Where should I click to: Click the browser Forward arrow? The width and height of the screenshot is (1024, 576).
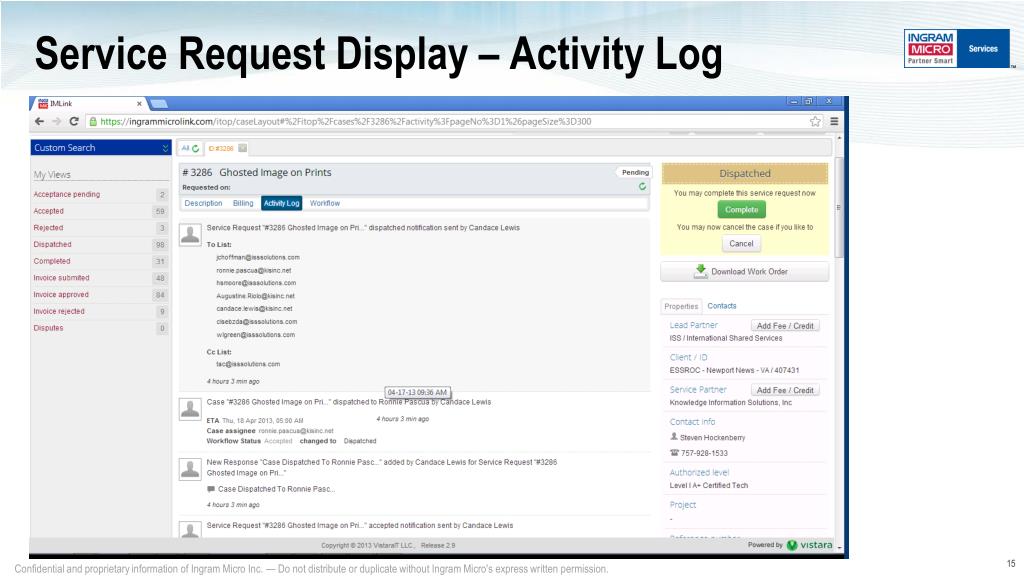[x=57, y=121]
